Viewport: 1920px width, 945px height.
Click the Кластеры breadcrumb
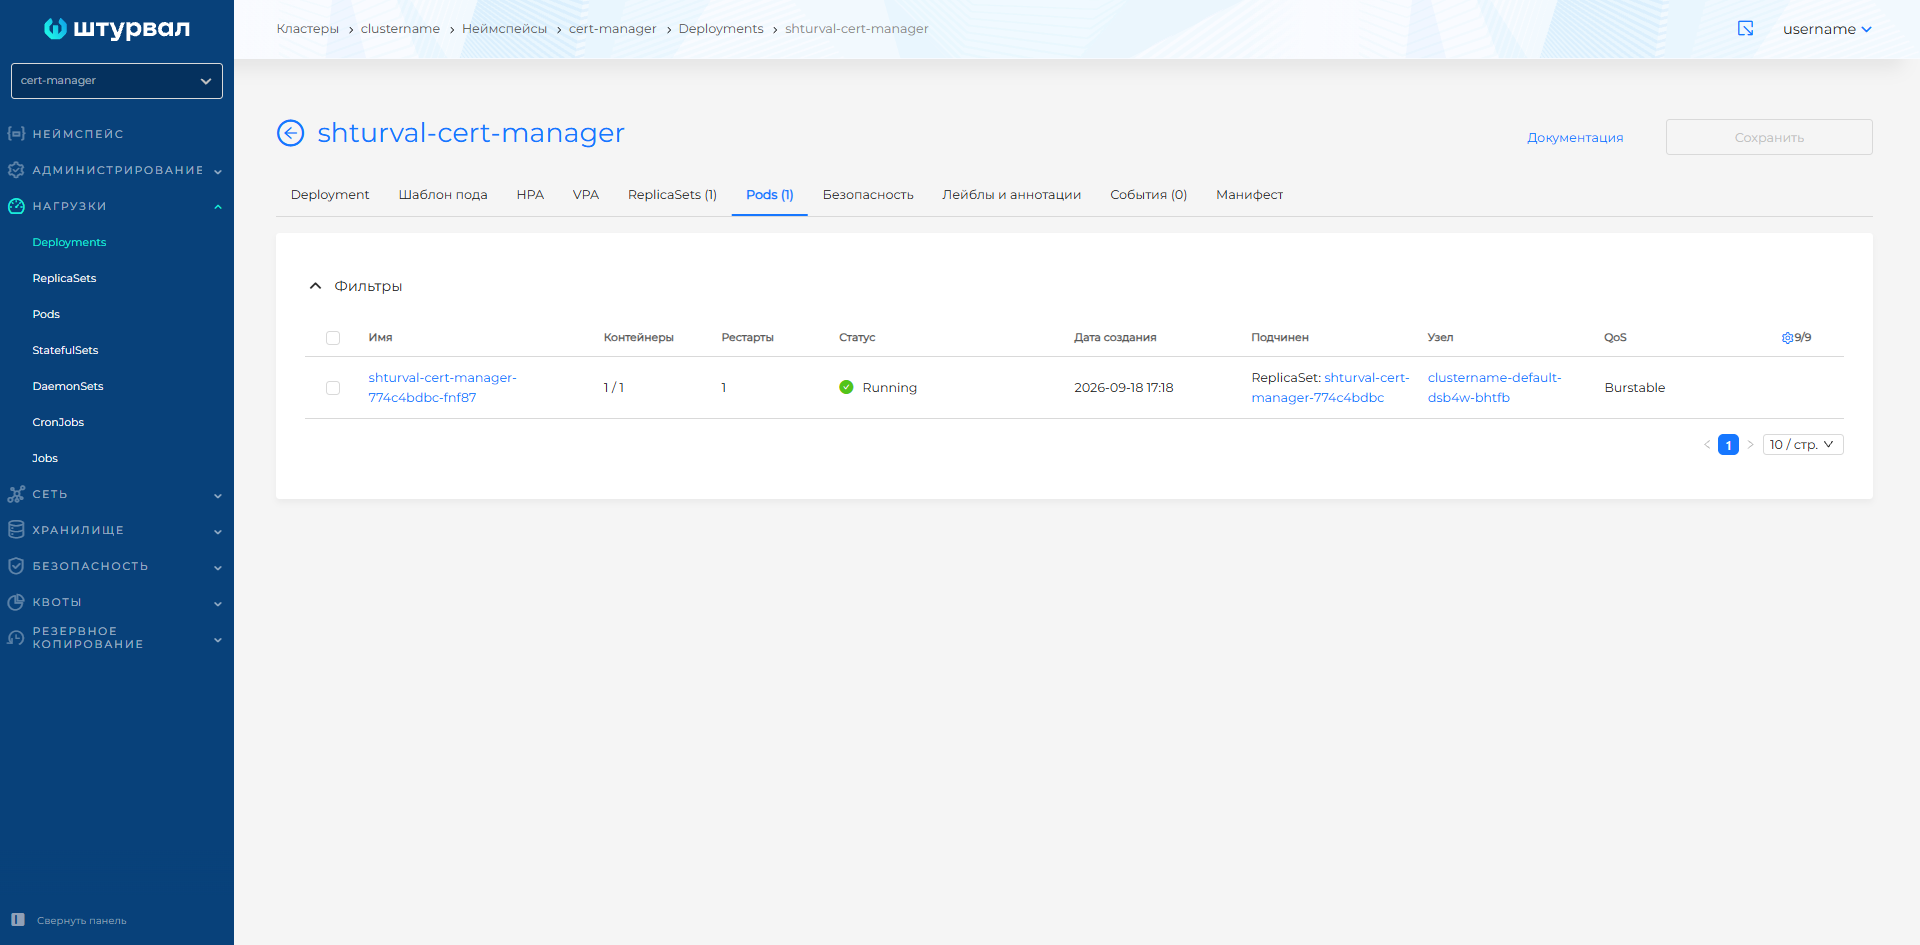tap(308, 29)
